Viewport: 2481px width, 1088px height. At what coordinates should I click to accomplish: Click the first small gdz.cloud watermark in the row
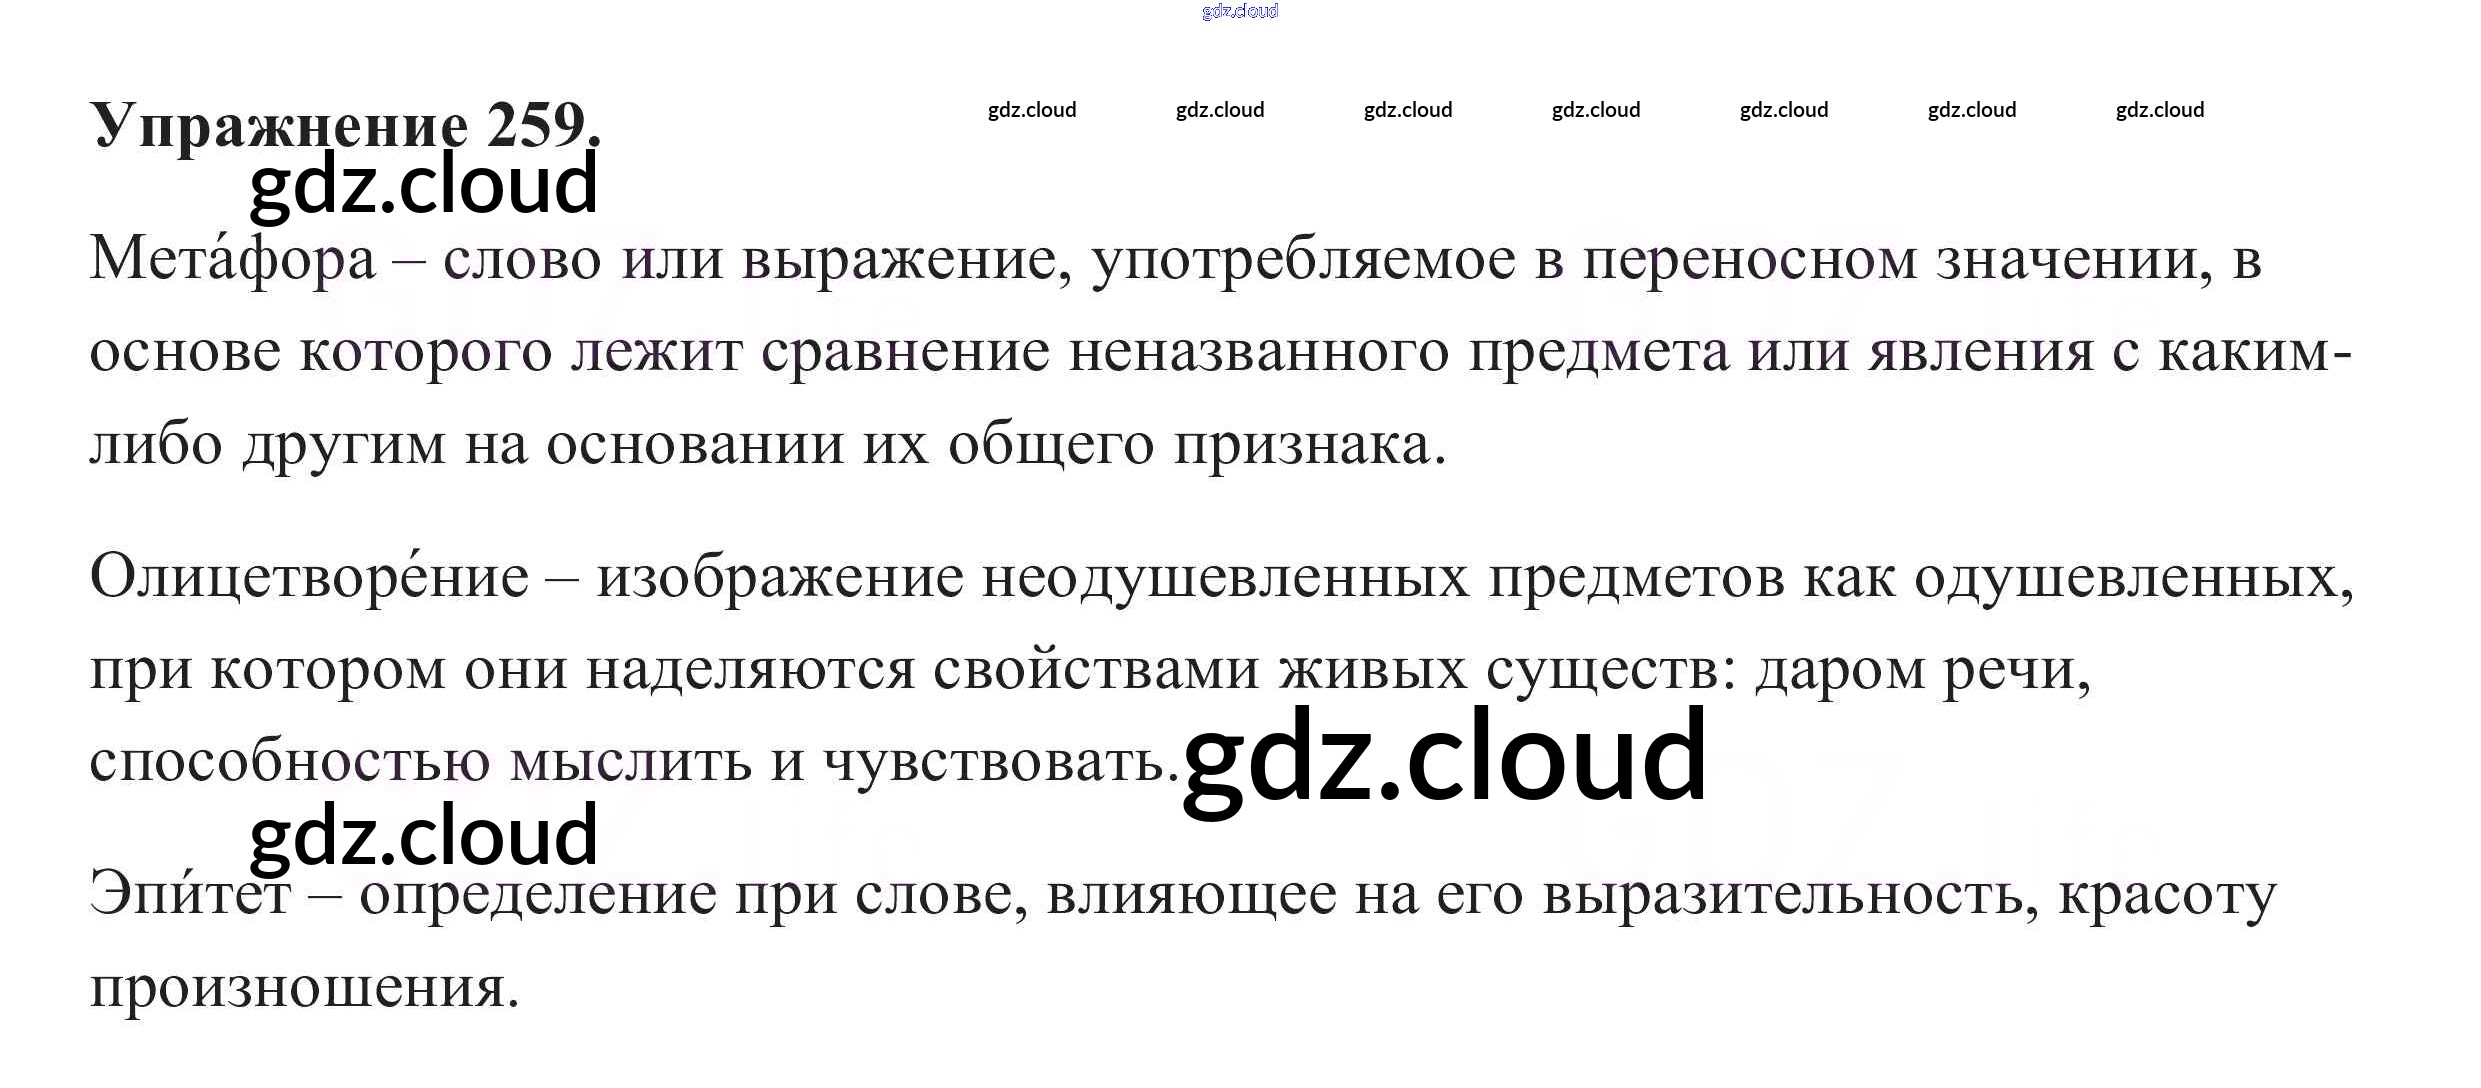pos(1031,110)
